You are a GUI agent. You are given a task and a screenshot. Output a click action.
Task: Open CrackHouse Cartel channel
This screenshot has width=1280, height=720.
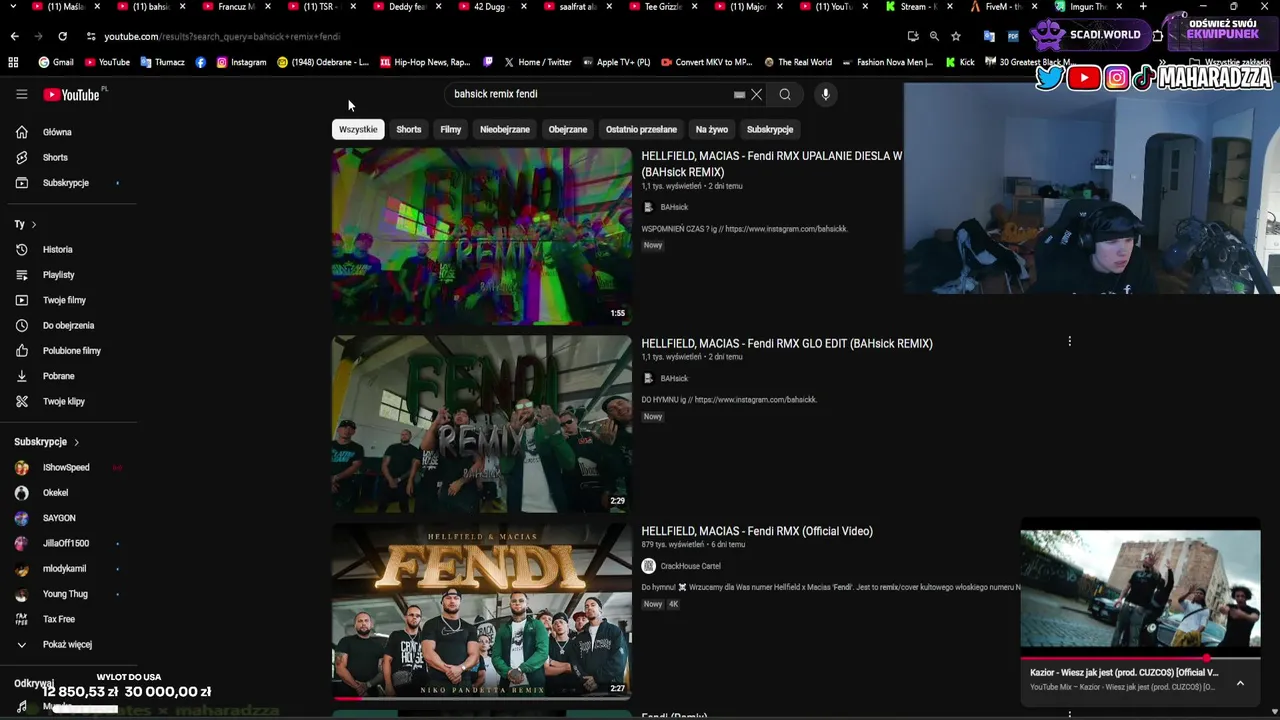click(690, 566)
